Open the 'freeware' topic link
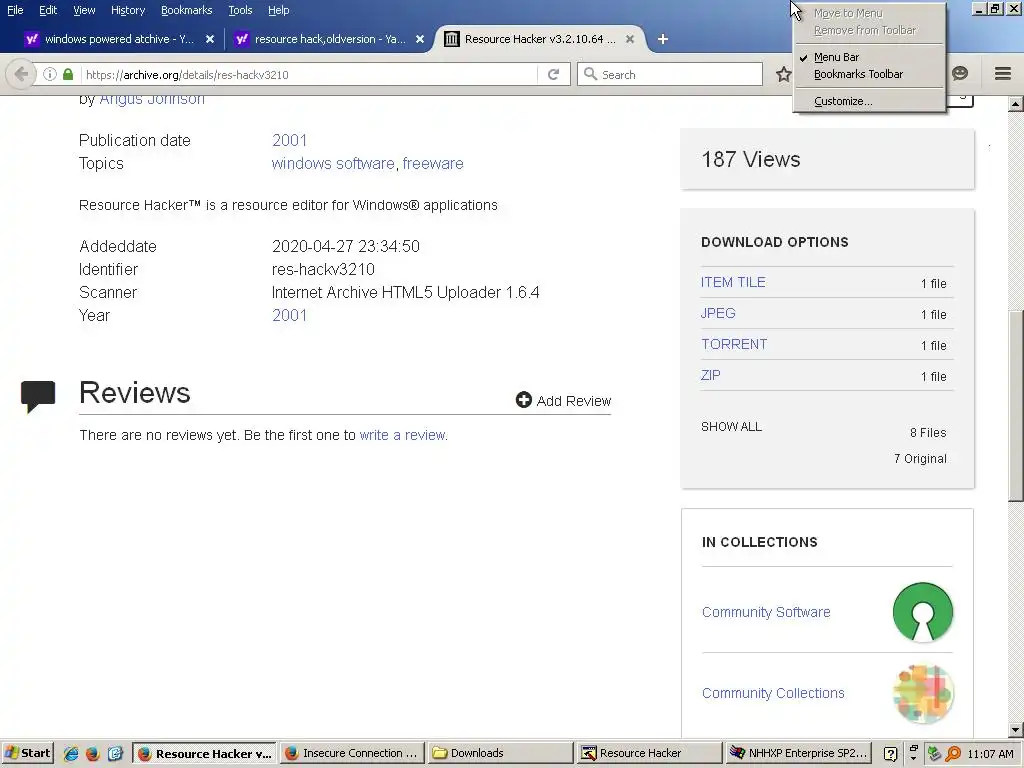 coord(432,163)
